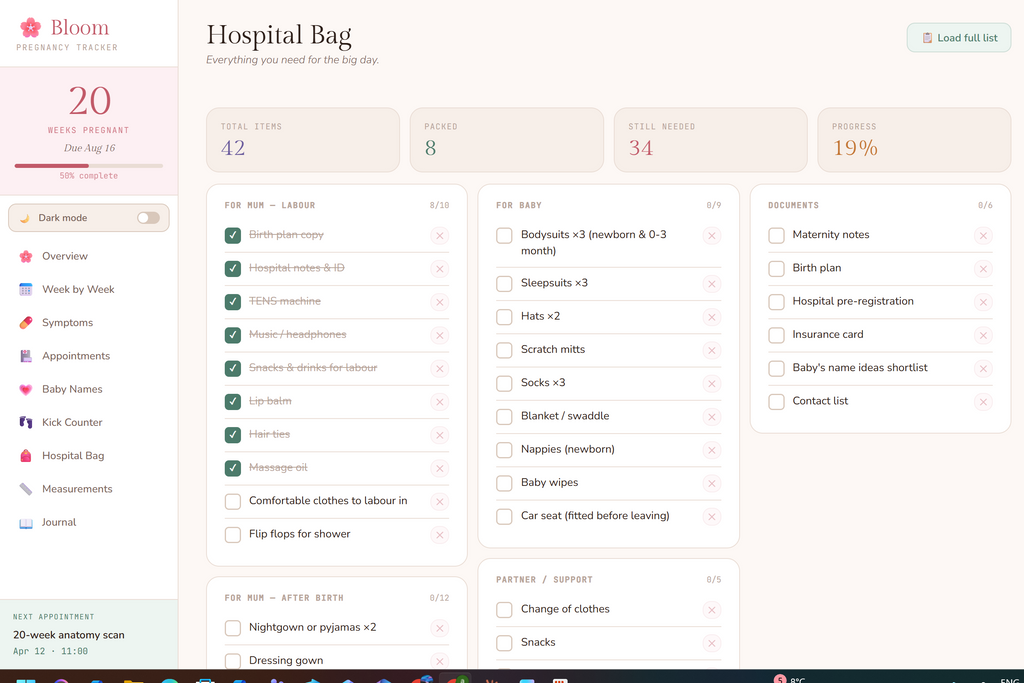Click the Bloom app title

coord(80,27)
